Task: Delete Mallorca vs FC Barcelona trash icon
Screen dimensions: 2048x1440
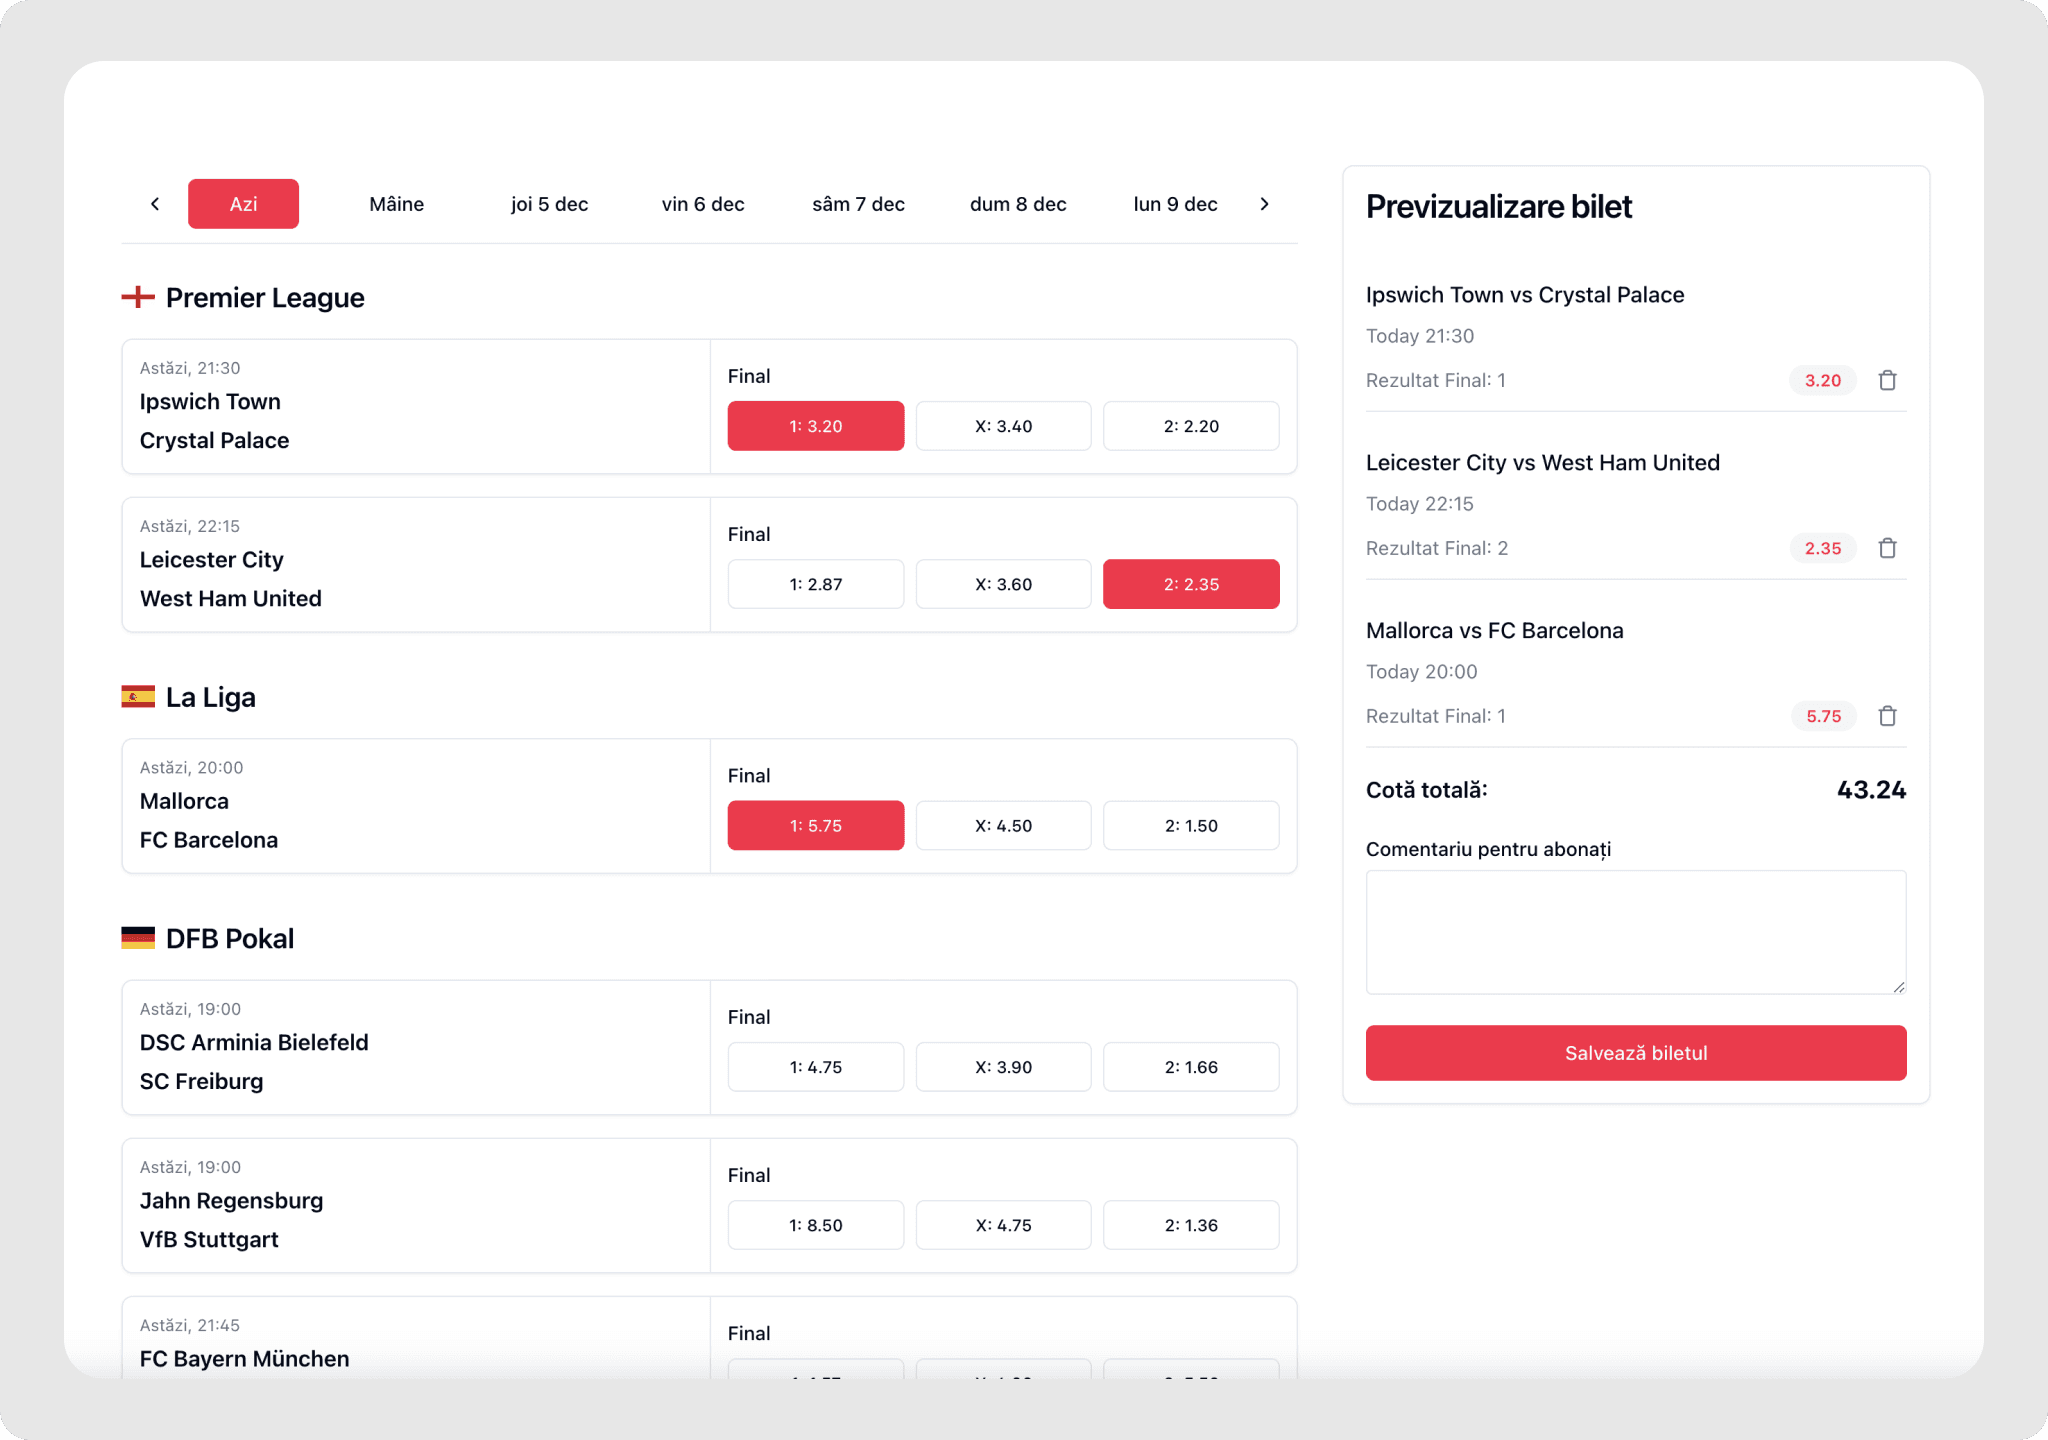Action: click(x=1887, y=716)
